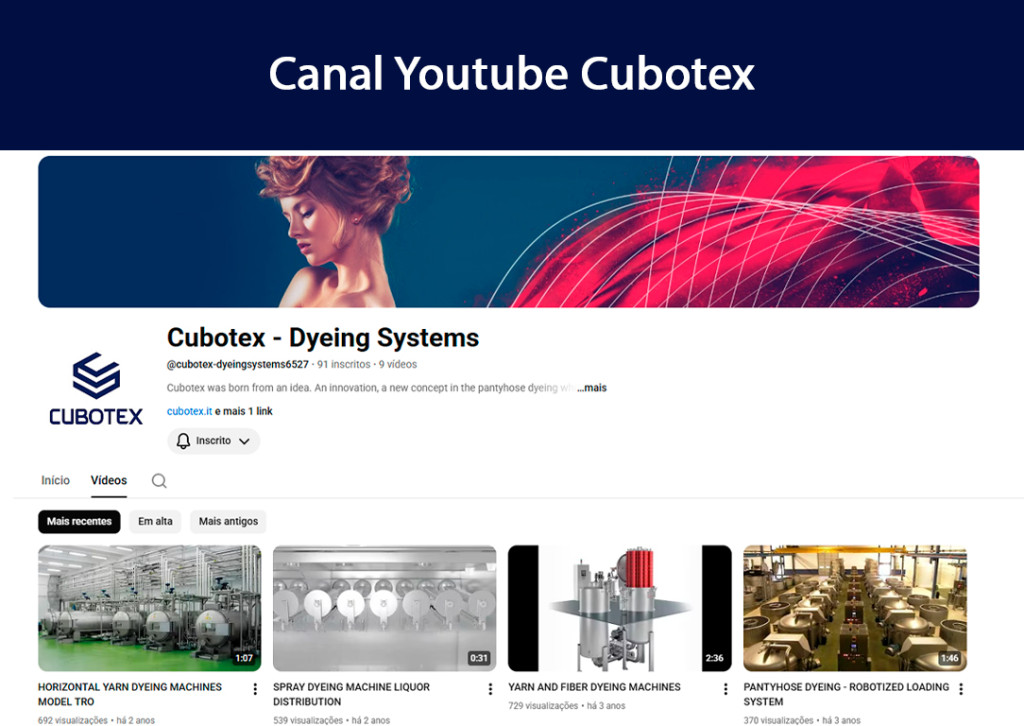Open options menu for Horizontal Yarn Dyeing video

pos(255,689)
